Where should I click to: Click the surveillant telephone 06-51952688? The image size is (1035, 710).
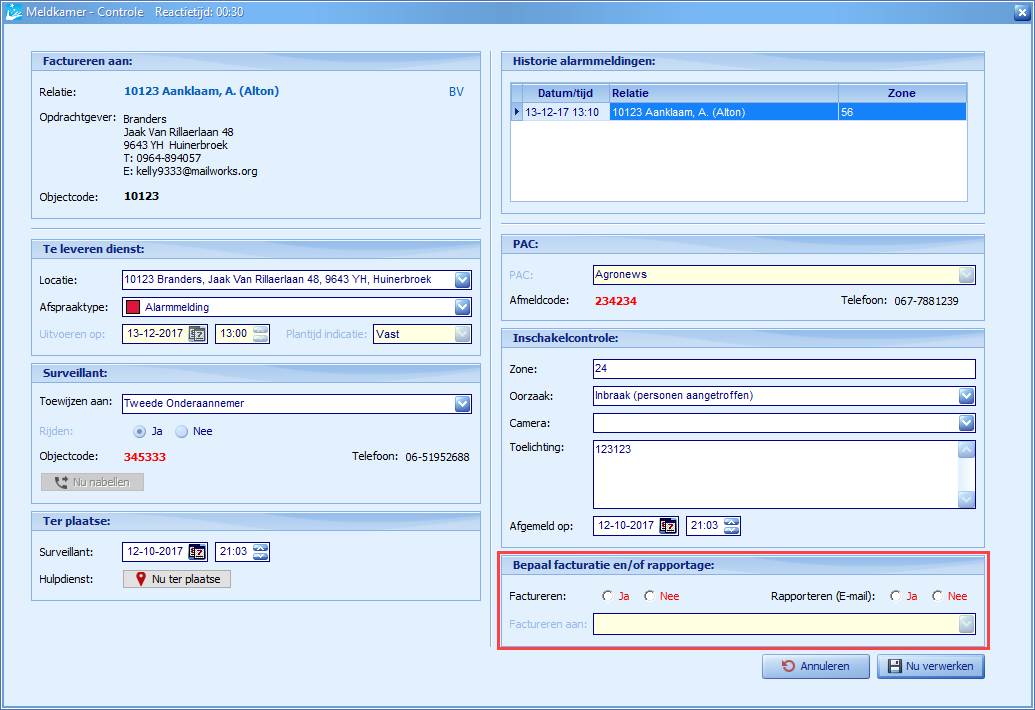point(438,457)
